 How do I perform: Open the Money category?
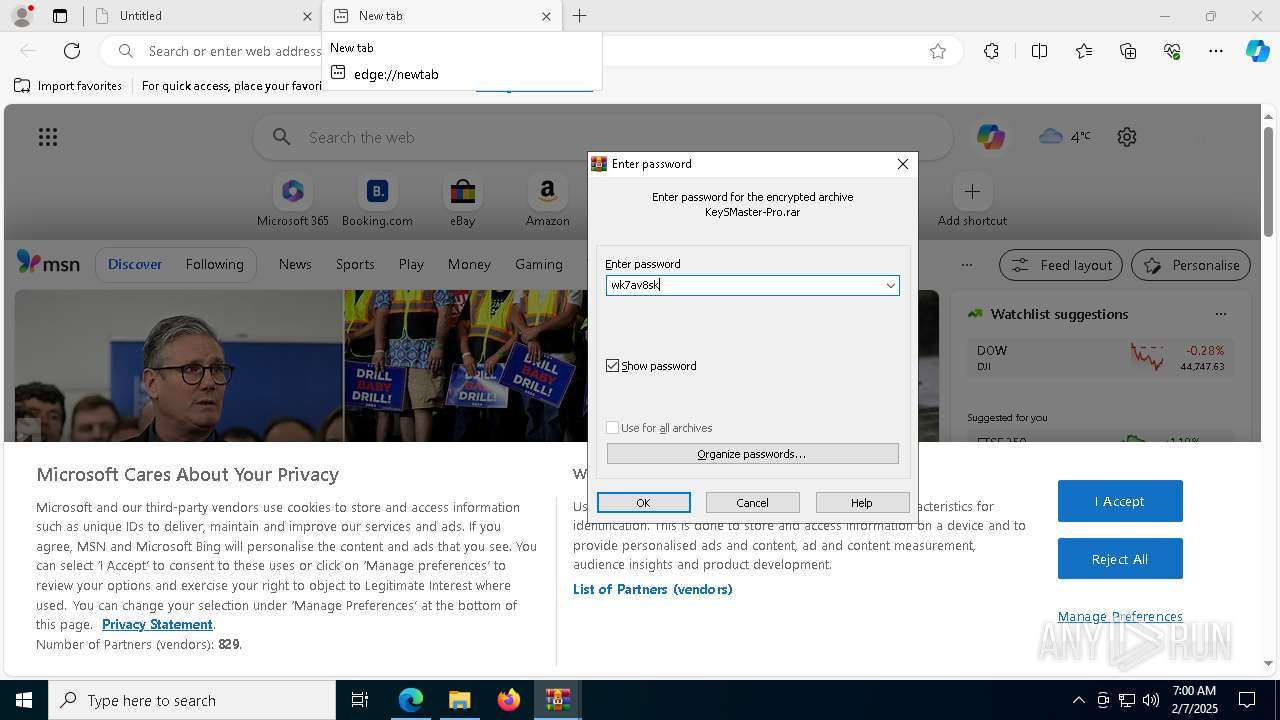coord(469,265)
